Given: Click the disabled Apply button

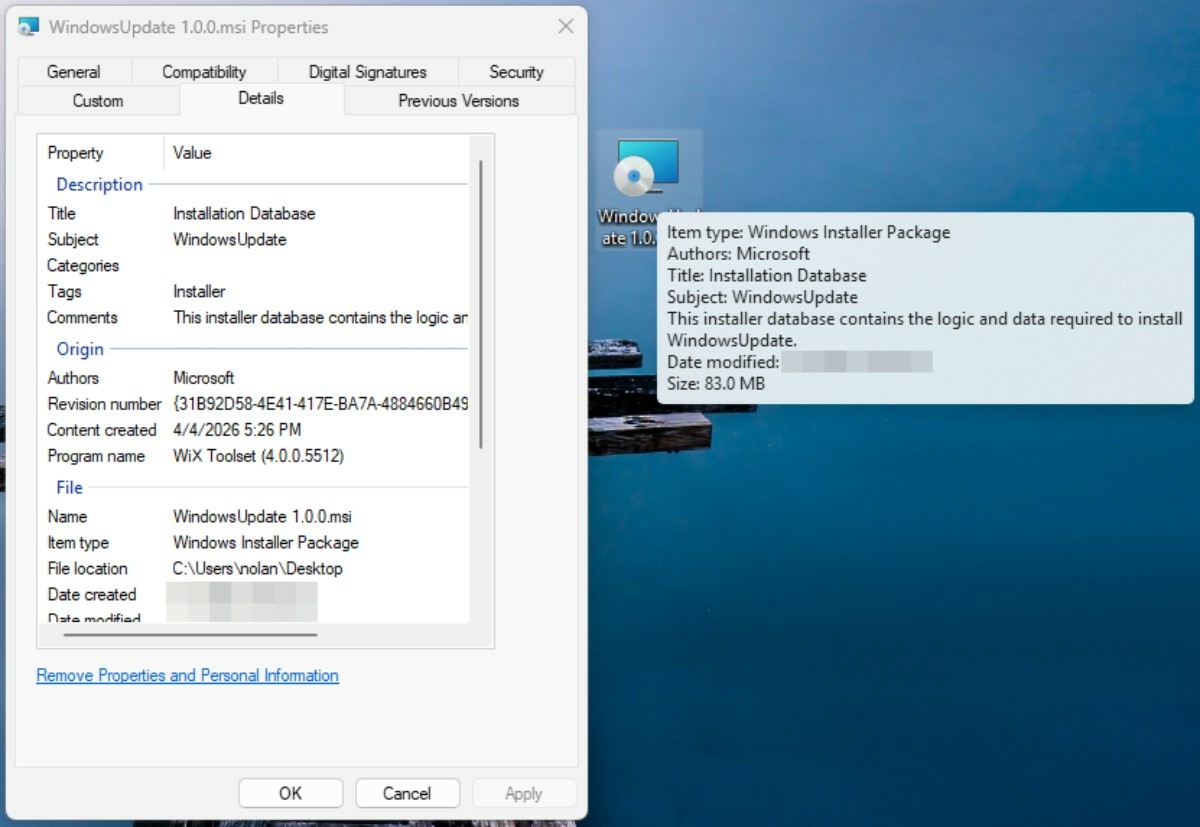Looking at the screenshot, I should click(x=524, y=793).
